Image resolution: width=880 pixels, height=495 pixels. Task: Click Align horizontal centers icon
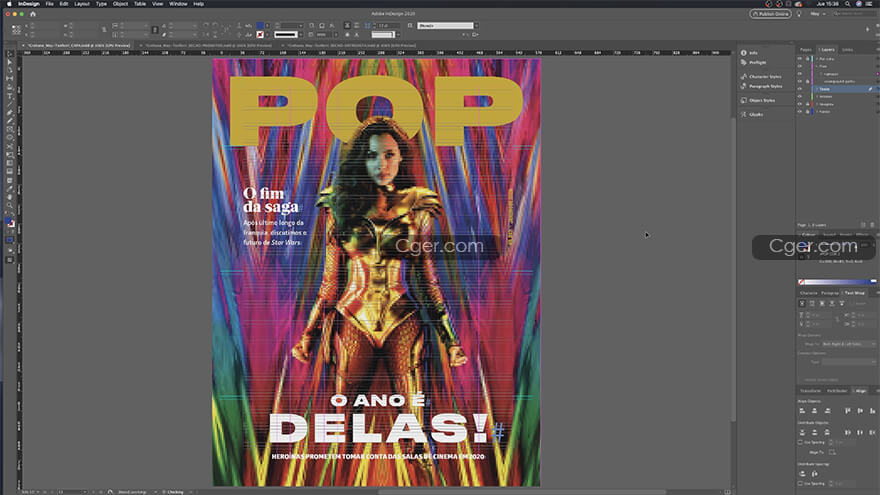point(814,411)
